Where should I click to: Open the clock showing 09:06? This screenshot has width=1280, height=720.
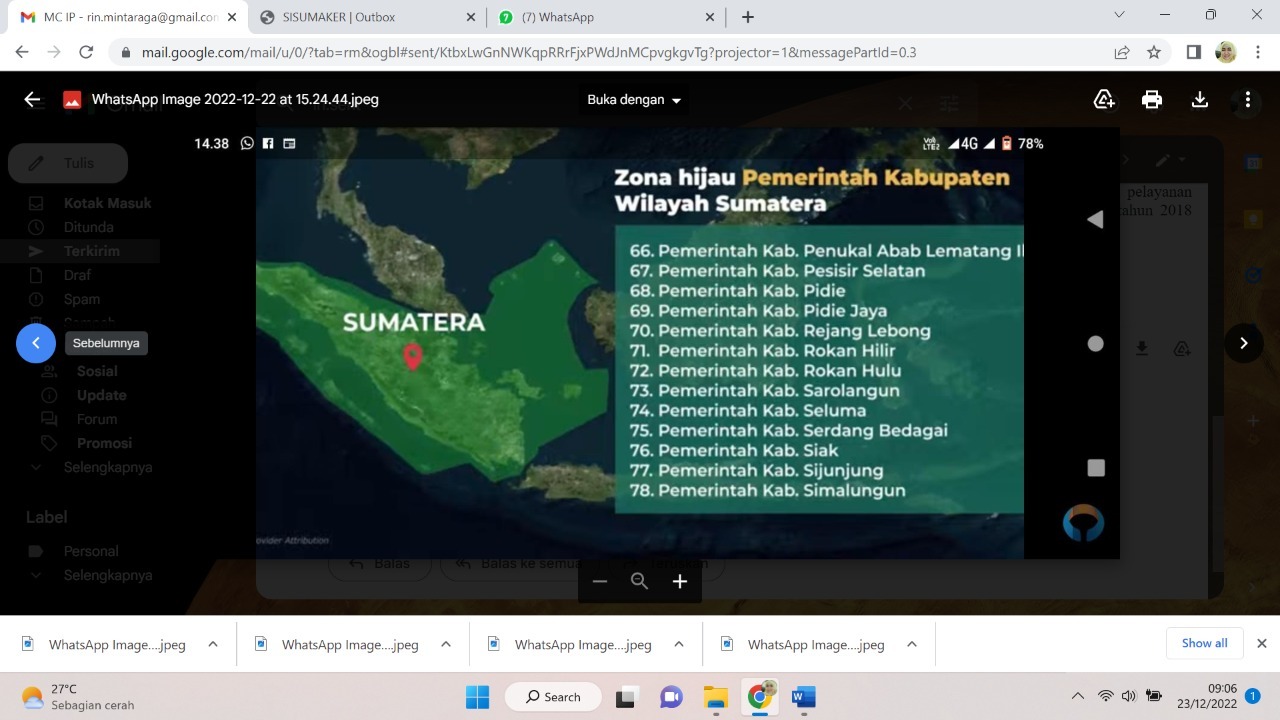pyautogui.click(x=1207, y=696)
